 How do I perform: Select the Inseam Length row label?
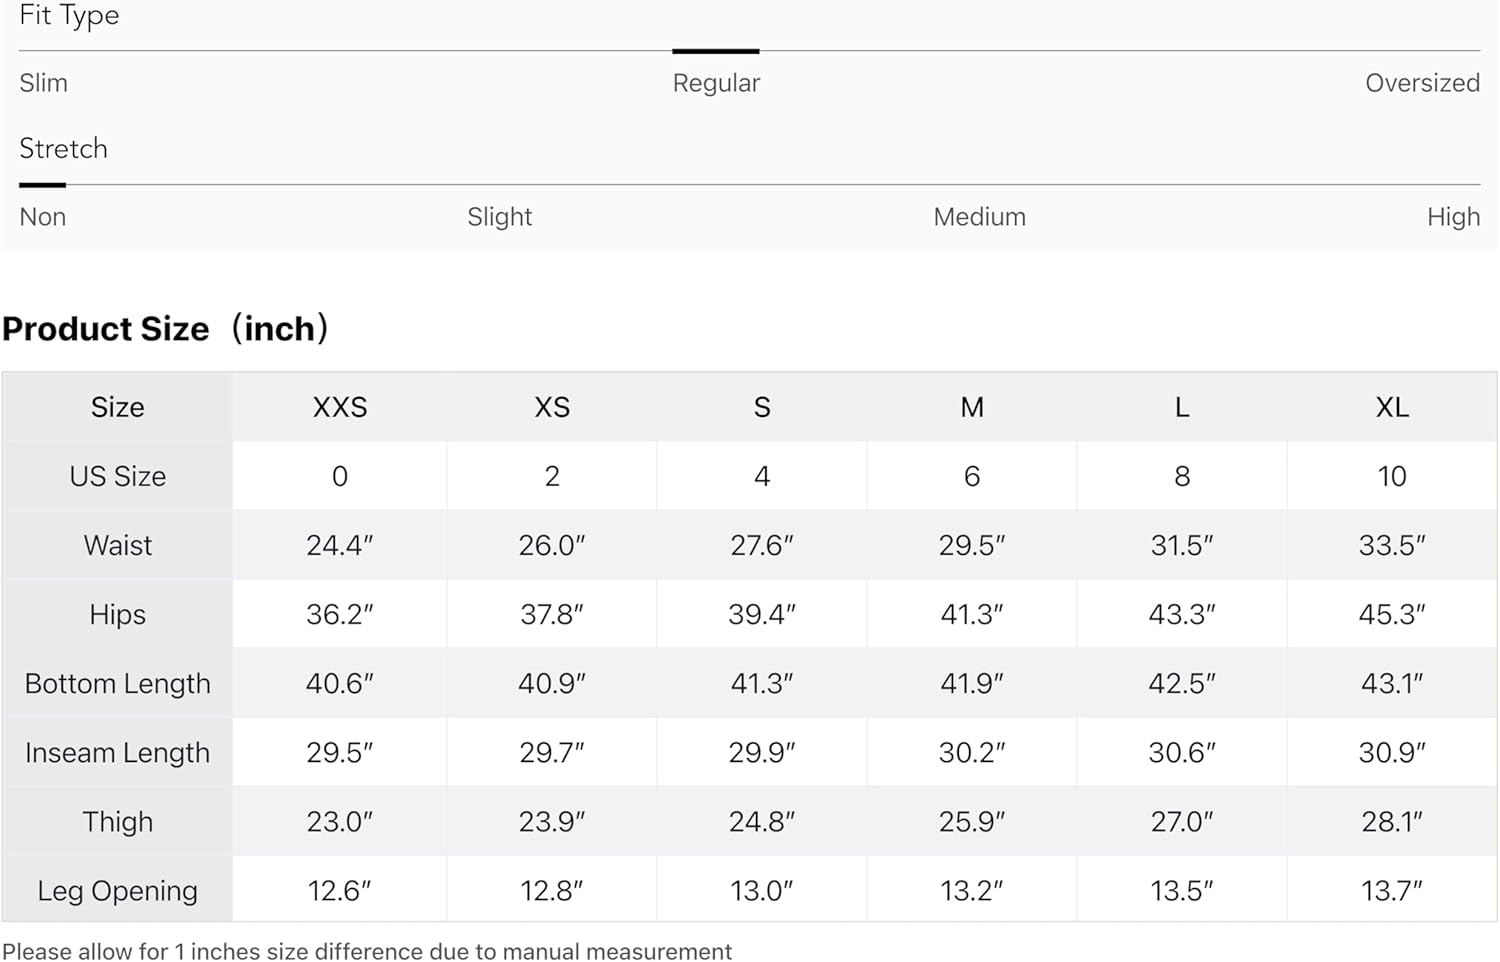(118, 752)
